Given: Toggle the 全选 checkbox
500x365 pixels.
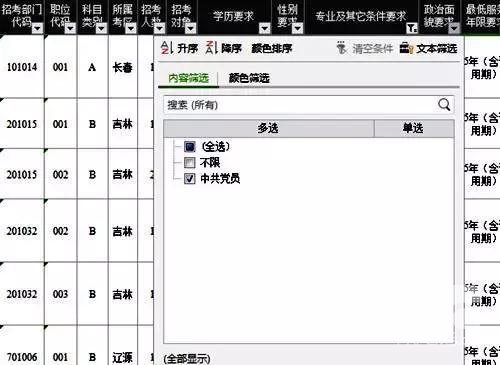Looking at the screenshot, I should [x=190, y=147].
